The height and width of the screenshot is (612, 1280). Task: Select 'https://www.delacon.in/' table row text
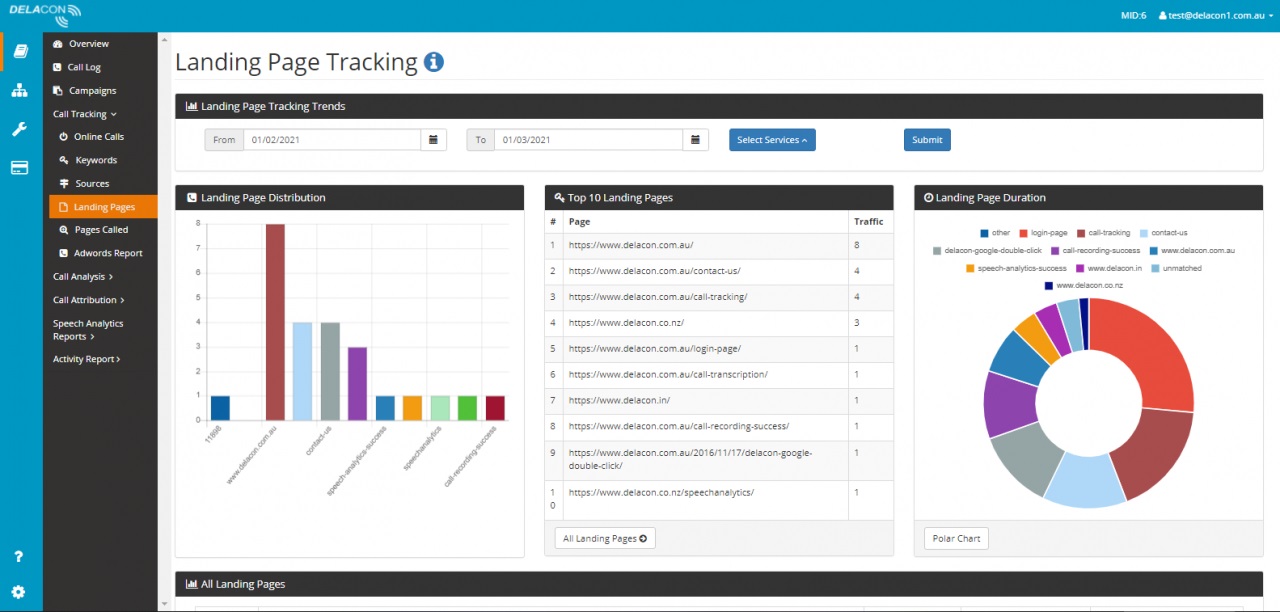point(619,401)
